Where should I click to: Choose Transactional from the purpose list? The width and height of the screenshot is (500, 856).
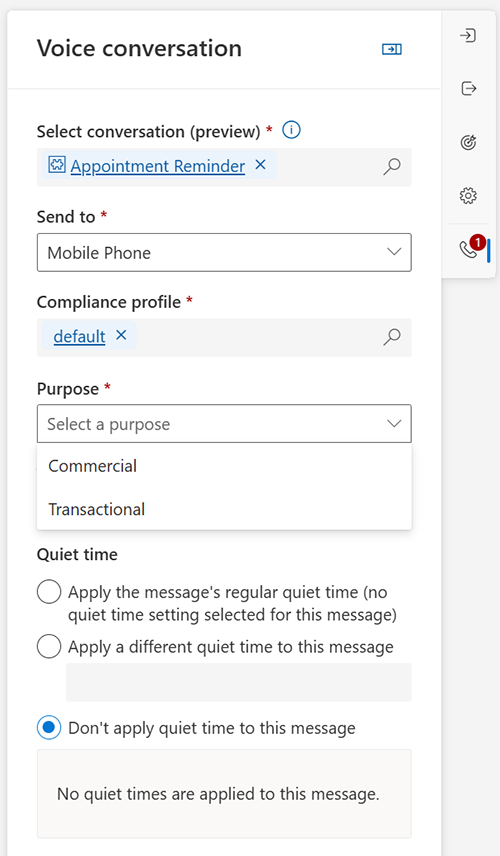pyautogui.click(x=224, y=509)
